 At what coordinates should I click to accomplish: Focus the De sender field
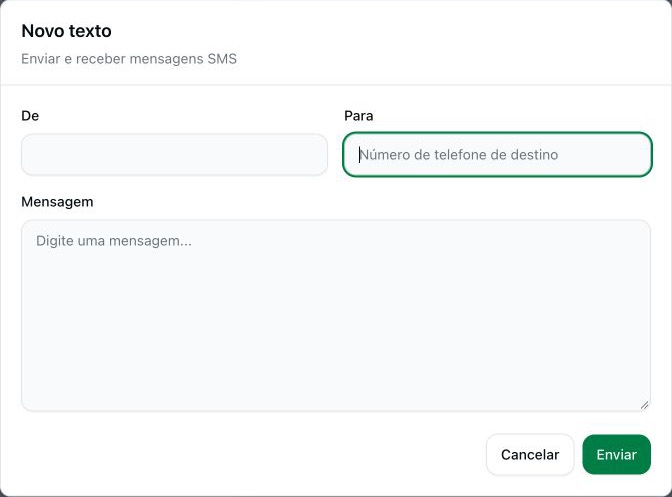coord(174,155)
